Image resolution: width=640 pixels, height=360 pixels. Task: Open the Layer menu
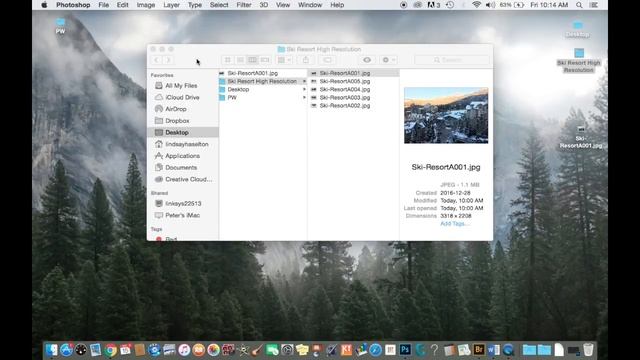click(171, 5)
